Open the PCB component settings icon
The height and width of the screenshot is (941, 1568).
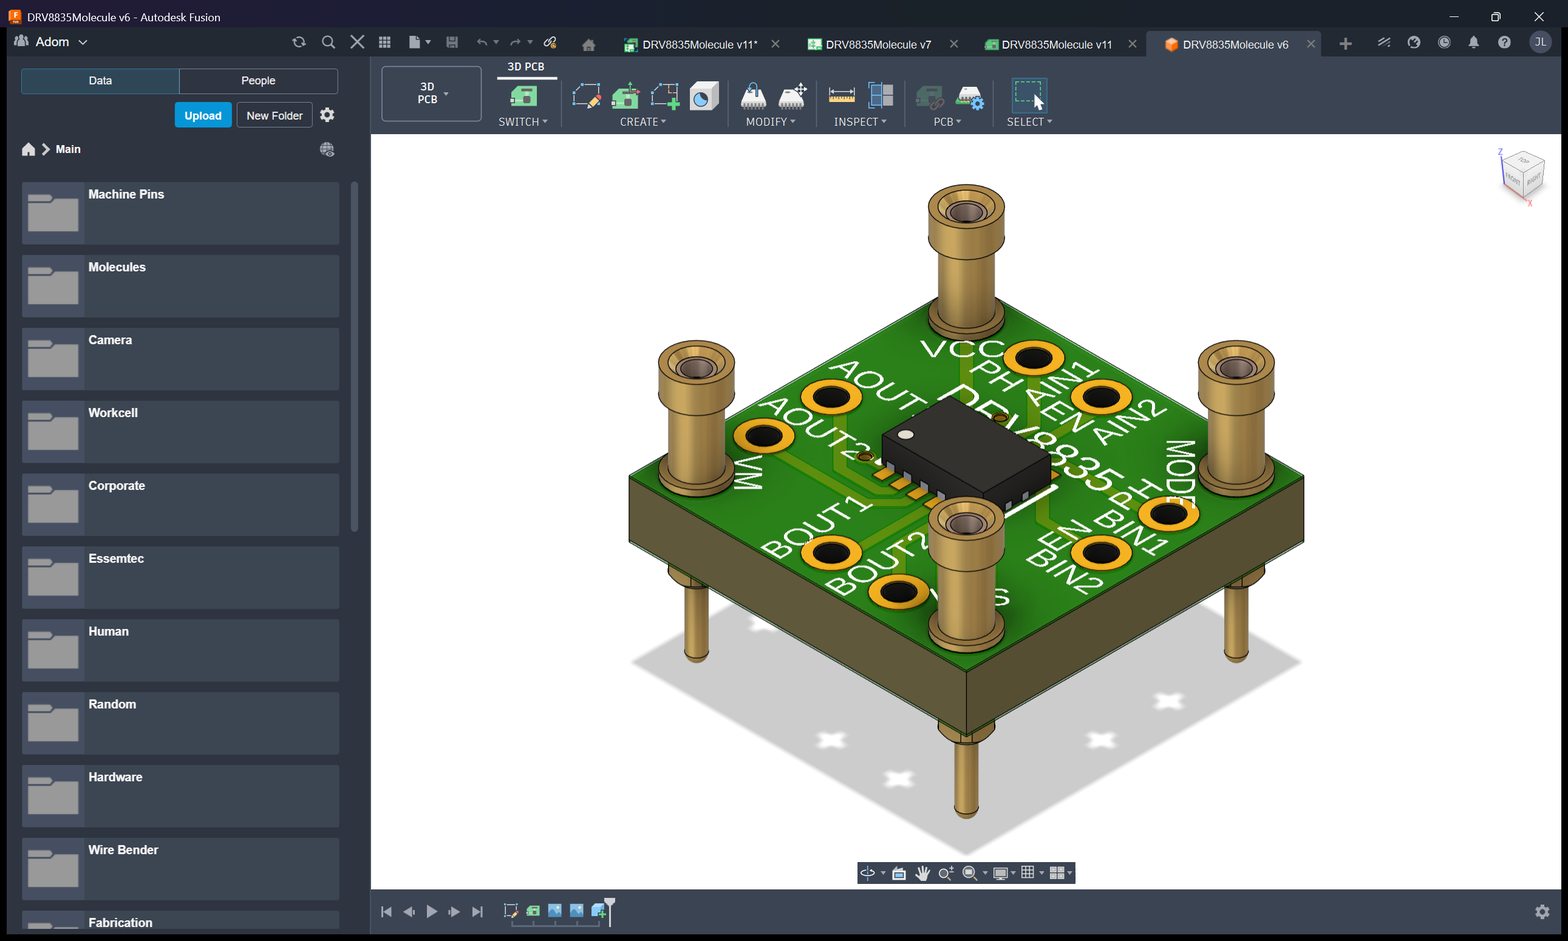point(970,97)
